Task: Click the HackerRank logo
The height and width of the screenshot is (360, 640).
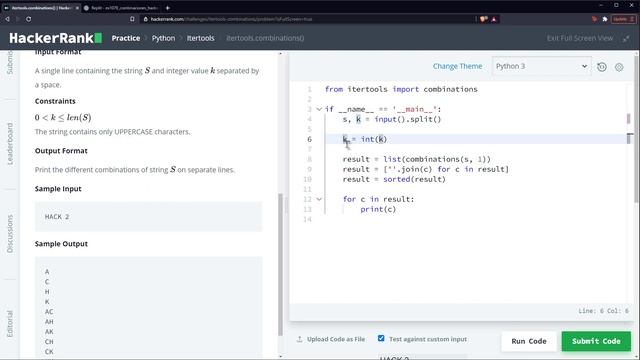Action: click(56, 38)
